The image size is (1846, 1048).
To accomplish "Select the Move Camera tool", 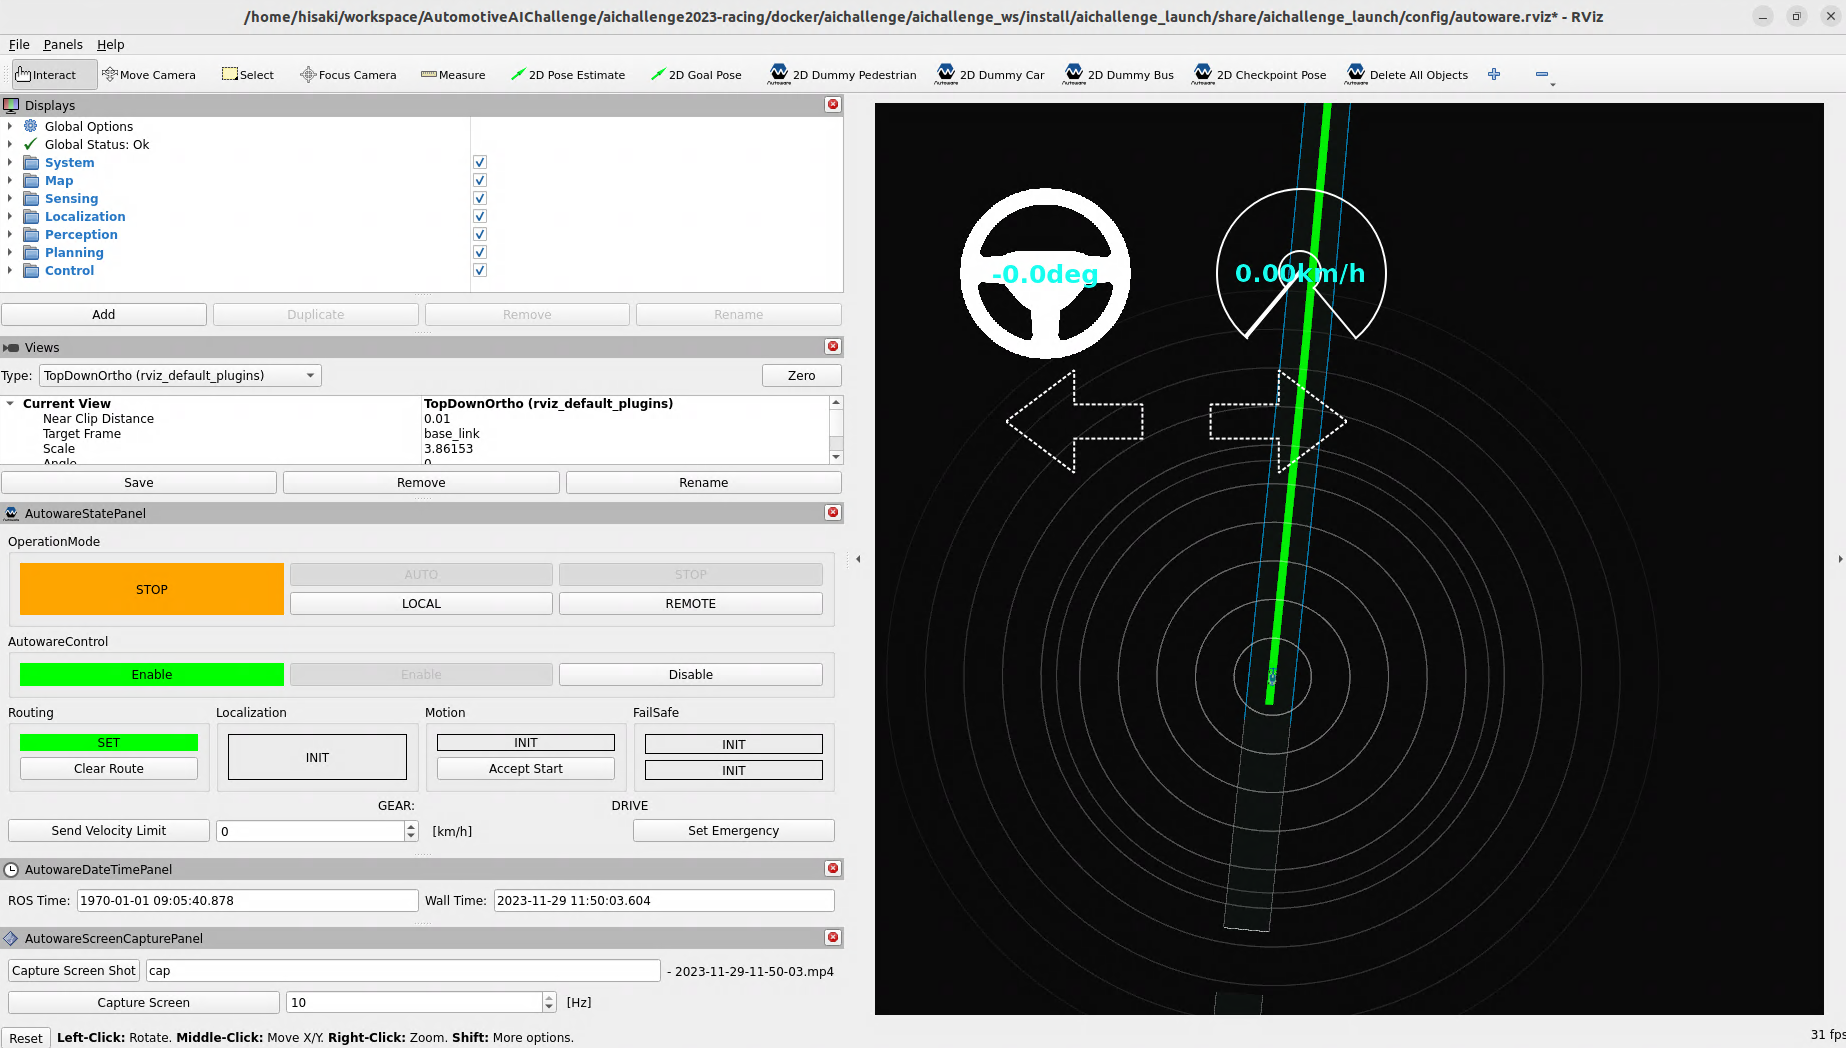I will pos(149,75).
